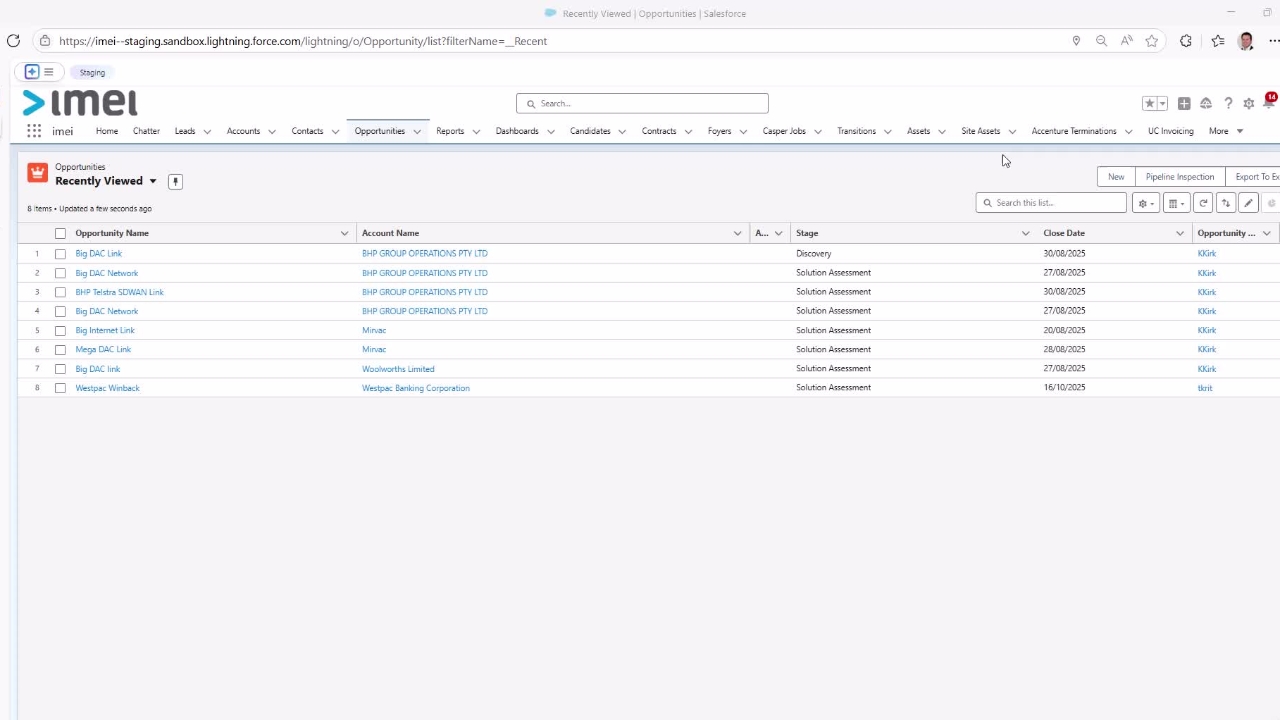Open the Recently Viewed list view dropdown
The image size is (1280, 720).
coord(153,181)
